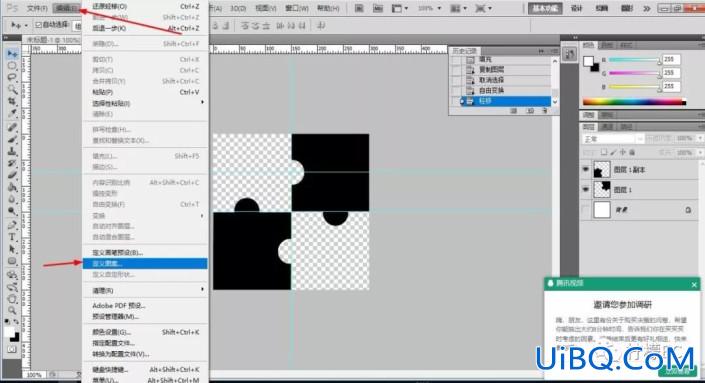
Task: Adjust the R color slider
Action: tap(635, 60)
